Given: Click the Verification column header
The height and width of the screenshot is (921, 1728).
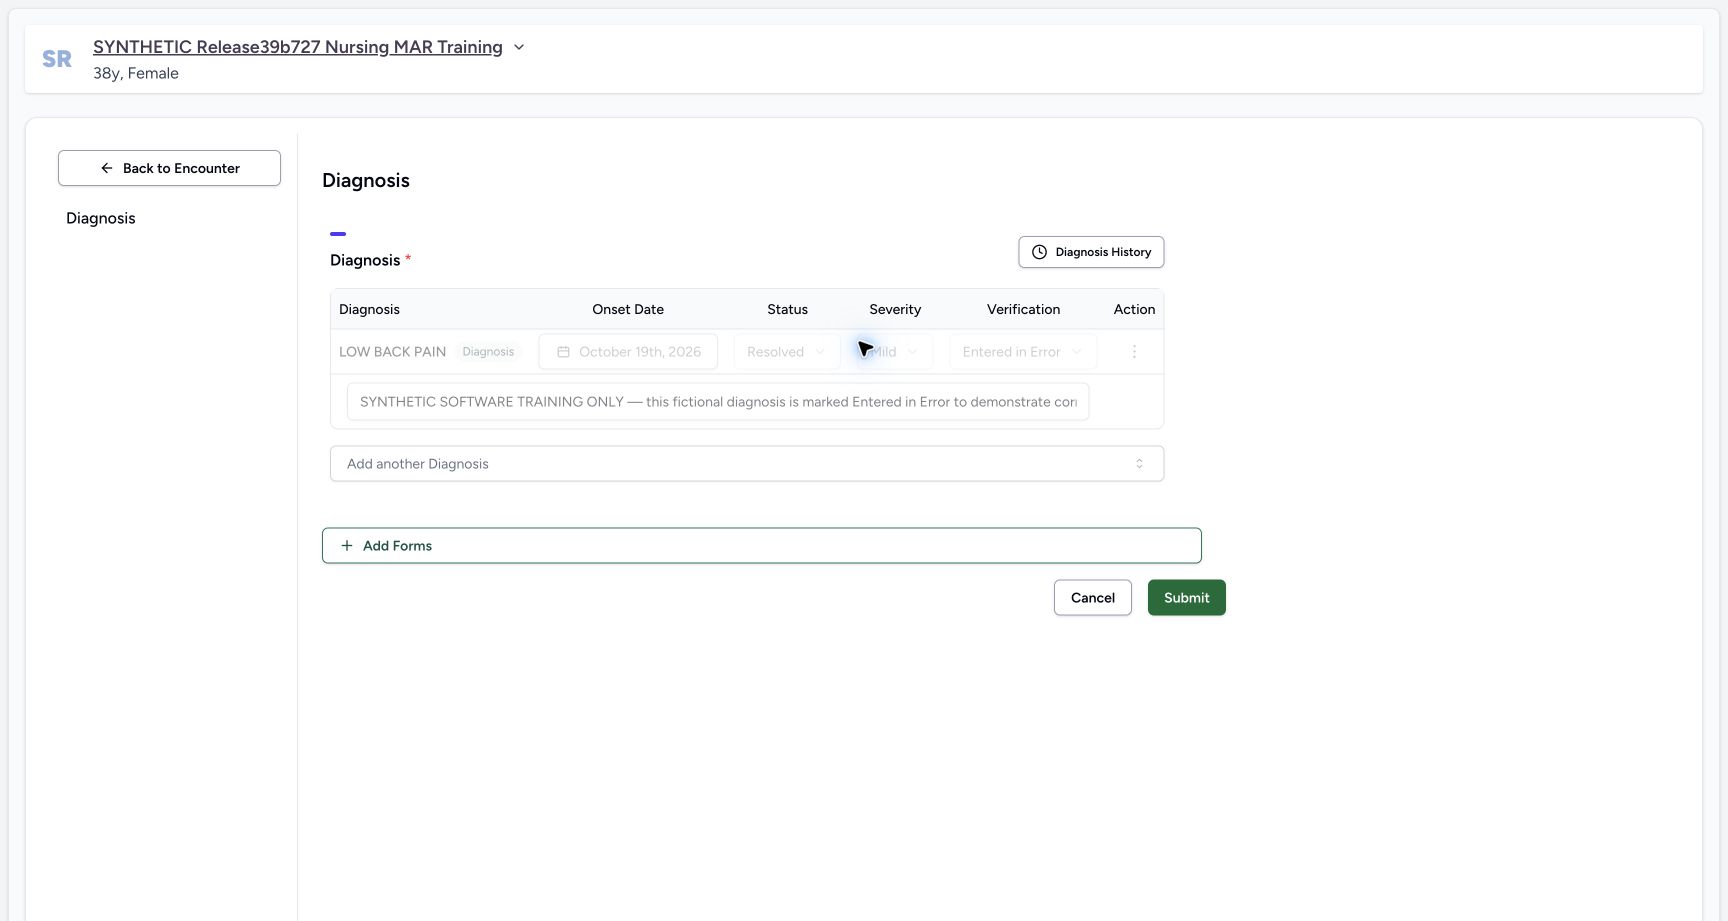Looking at the screenshot, I should point(1023,309).
